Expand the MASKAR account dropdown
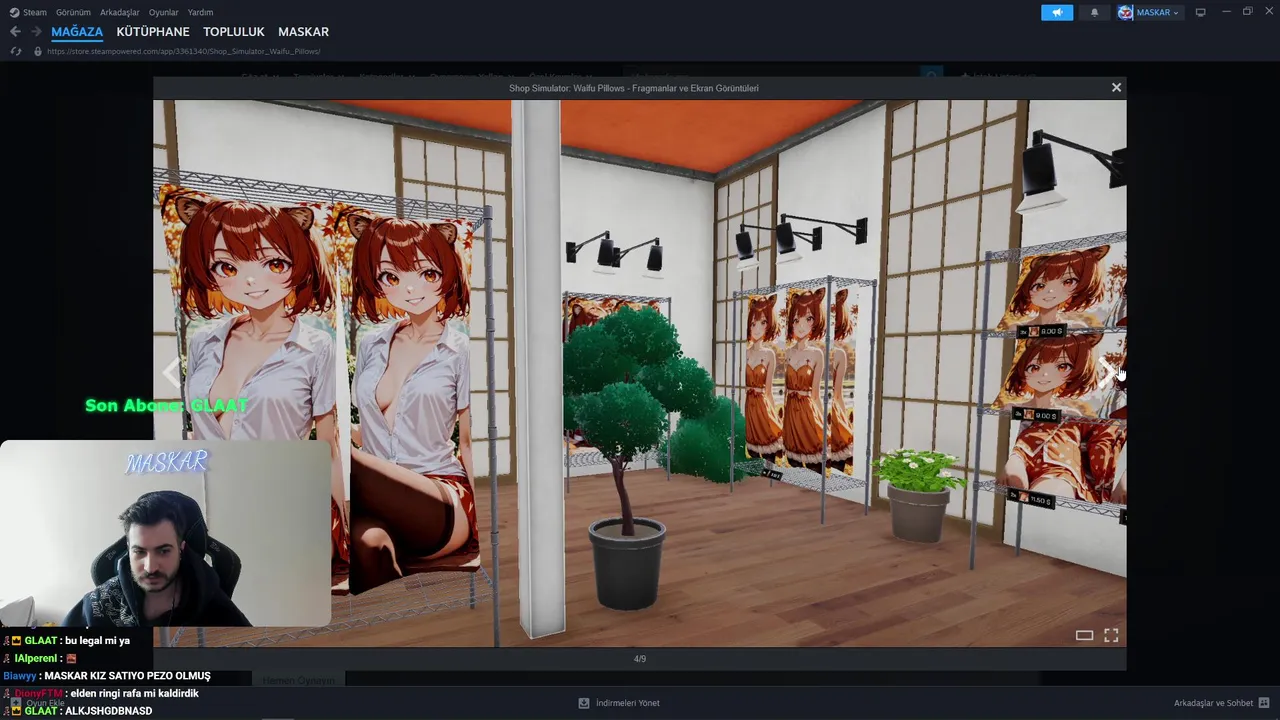This screenshot has width=1280, height=720. [x=1158, y=12]
